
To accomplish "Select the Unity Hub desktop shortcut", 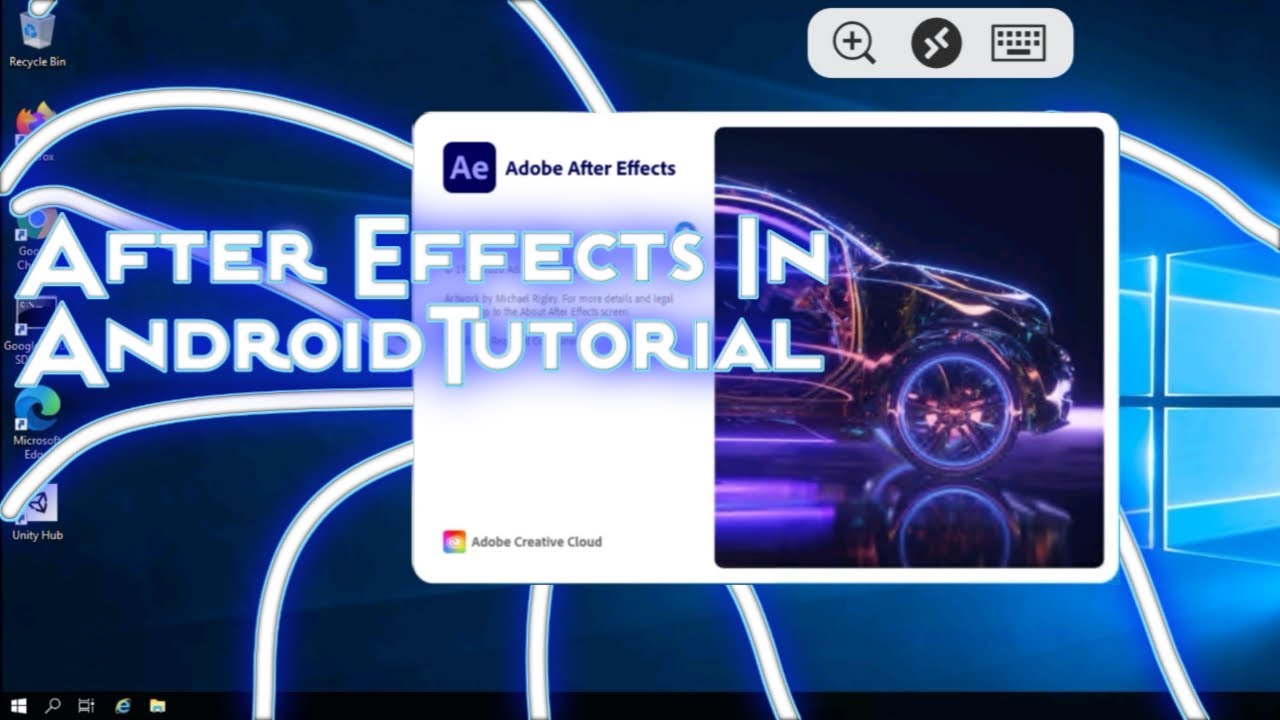I will (x=37, y=504).
